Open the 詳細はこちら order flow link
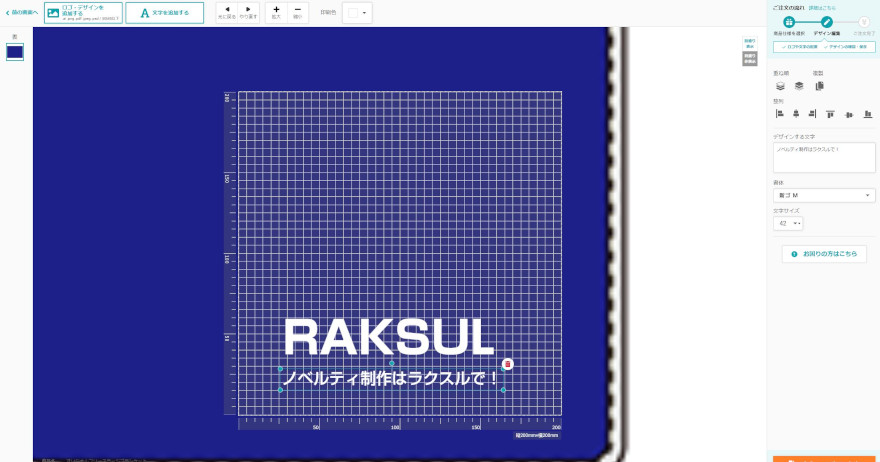Image resolution: width=880 pixels, height=462 pixels. [822, 8]
